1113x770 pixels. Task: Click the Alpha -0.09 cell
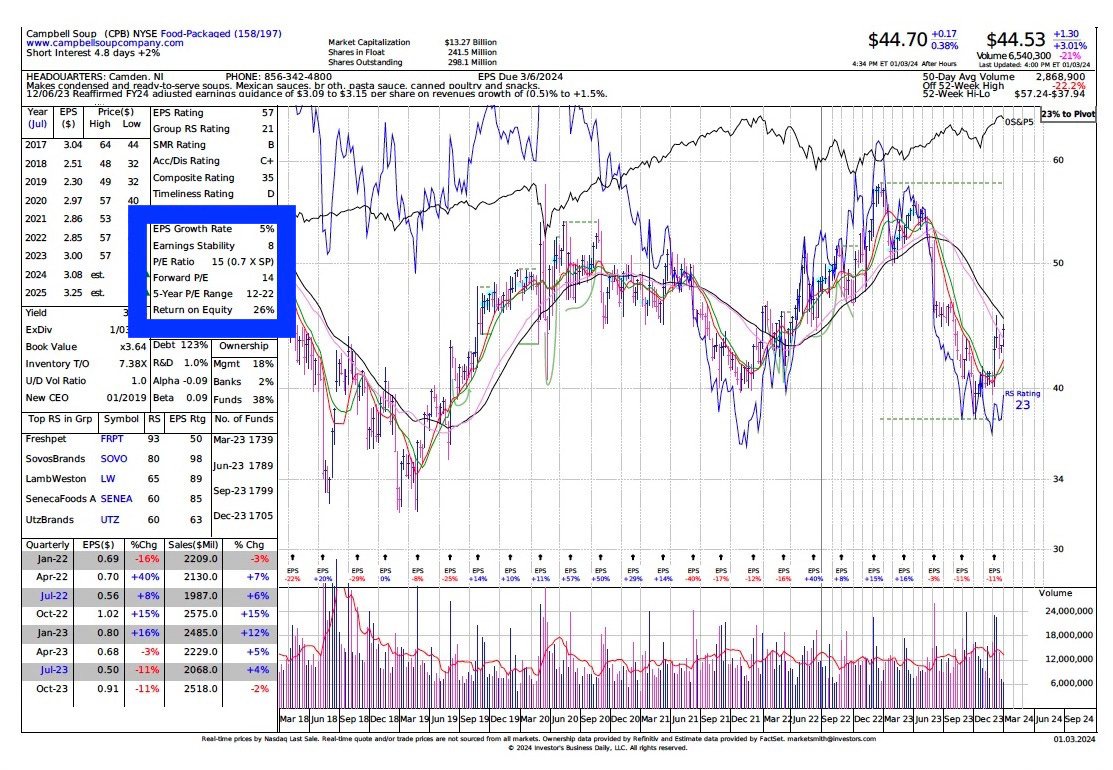tap(180, 381)
